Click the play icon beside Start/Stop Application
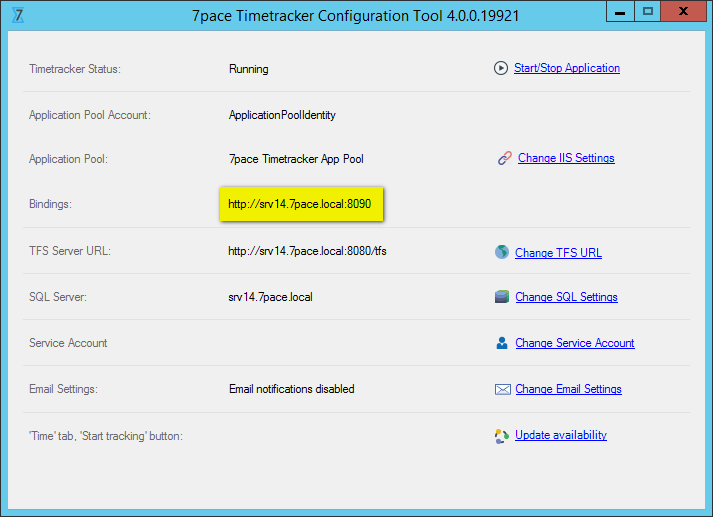Image resolution: width=713 pixels, height=517 pixels. tap(501, 68)
